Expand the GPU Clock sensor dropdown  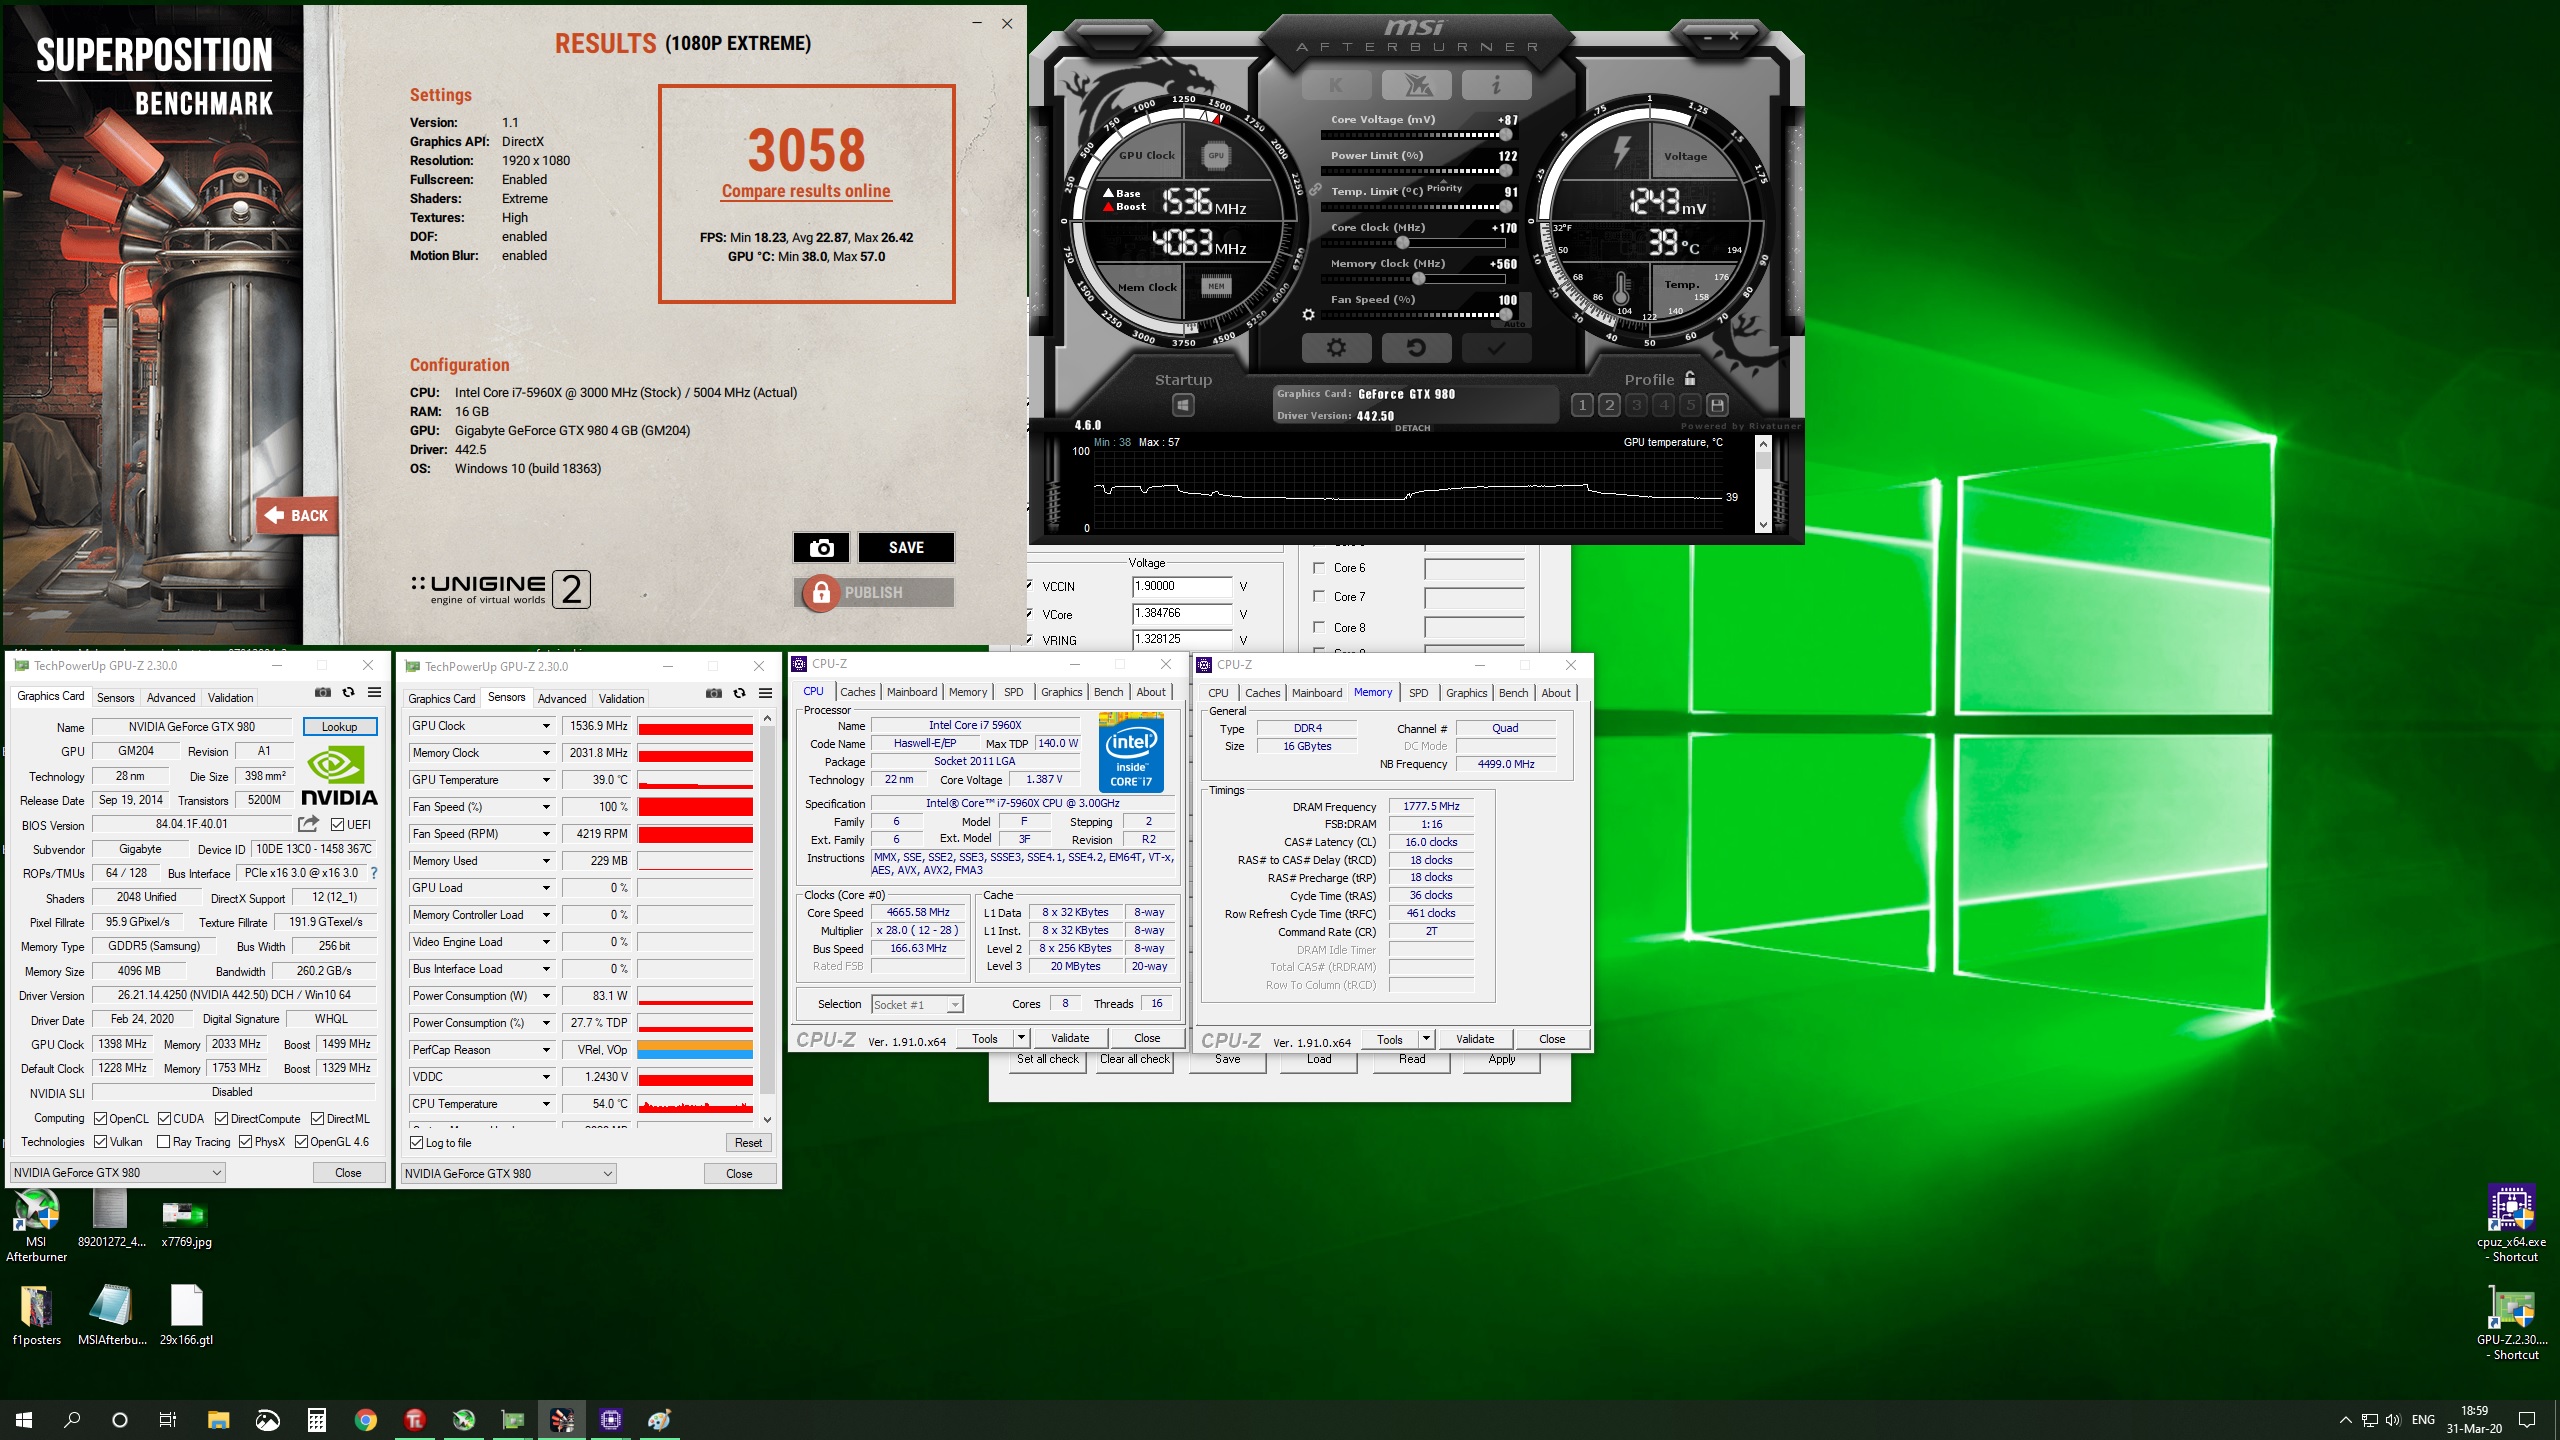pyautogui.click(x=546, y=726)
